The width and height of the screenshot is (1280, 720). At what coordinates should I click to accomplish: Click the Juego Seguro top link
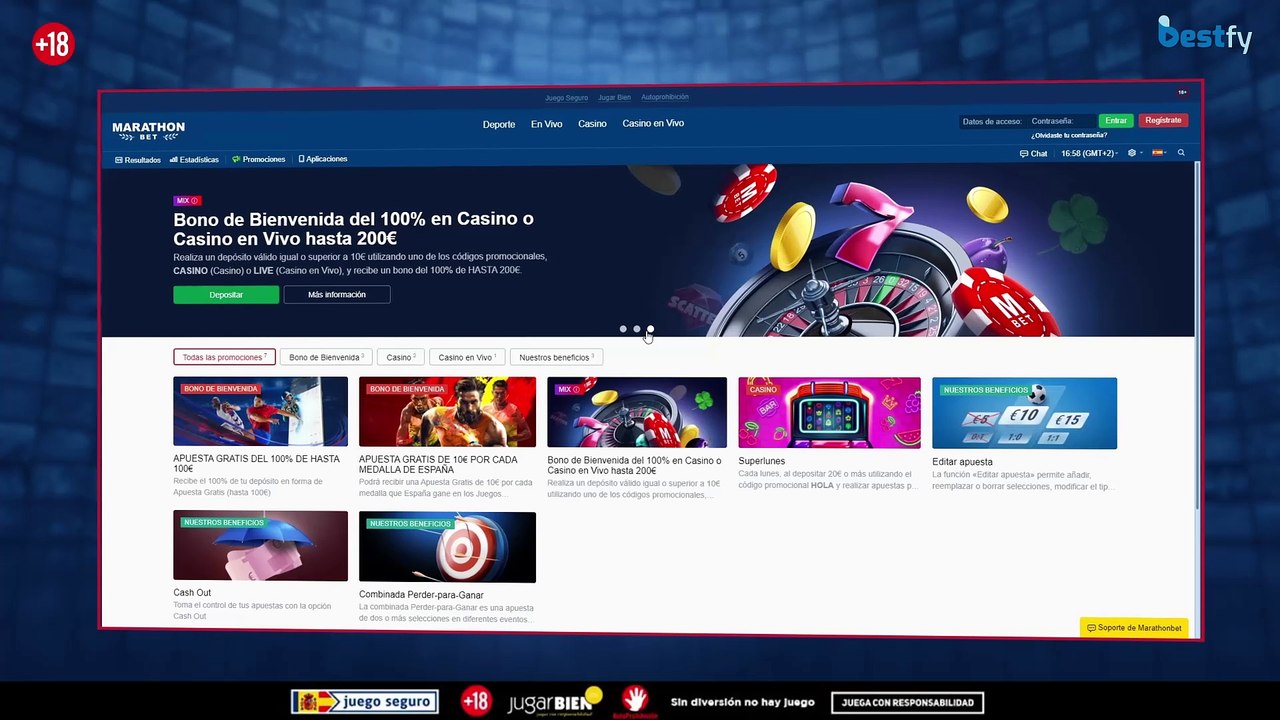click(566, 98)
